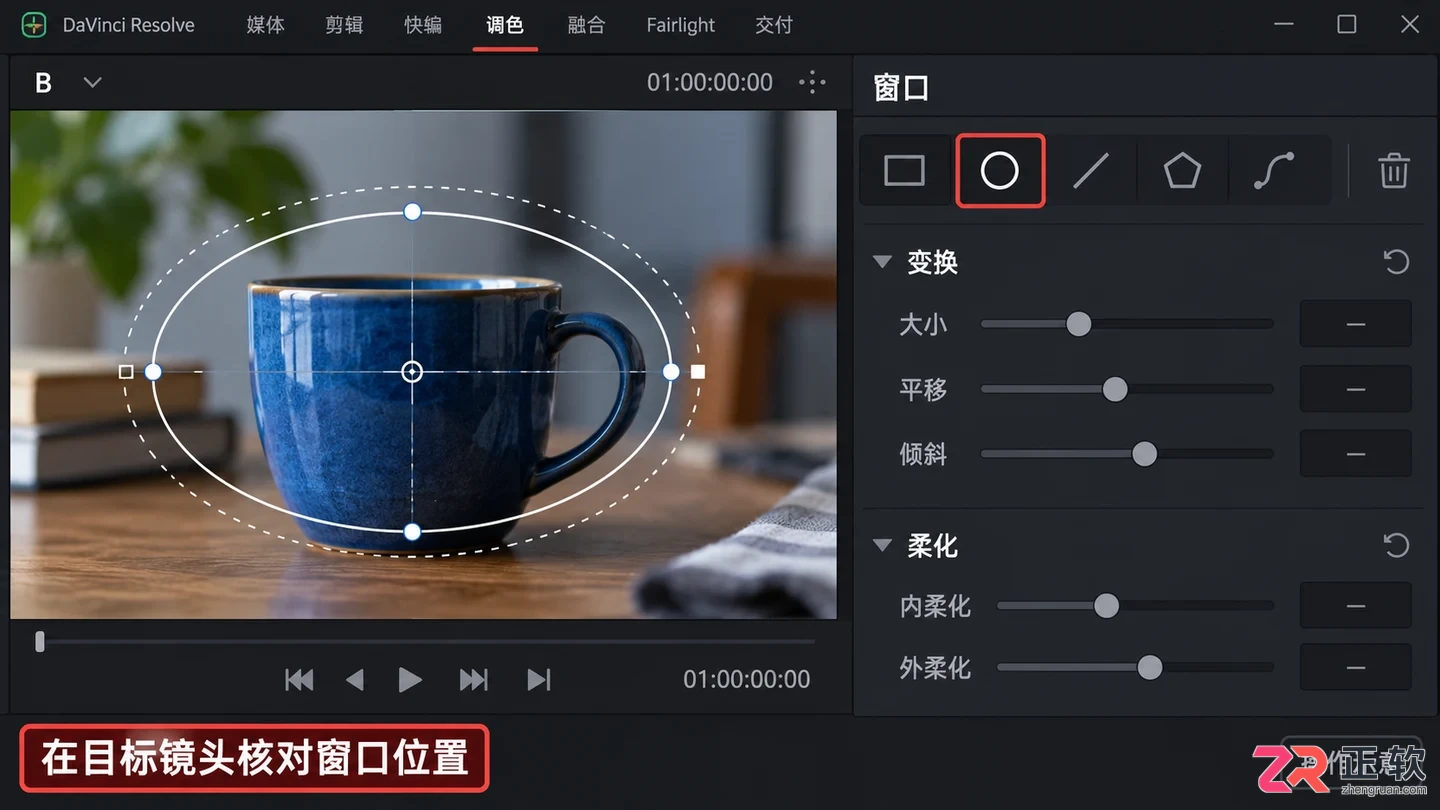
Task: Delete window with trash icon
Action: click(1394, 171)
